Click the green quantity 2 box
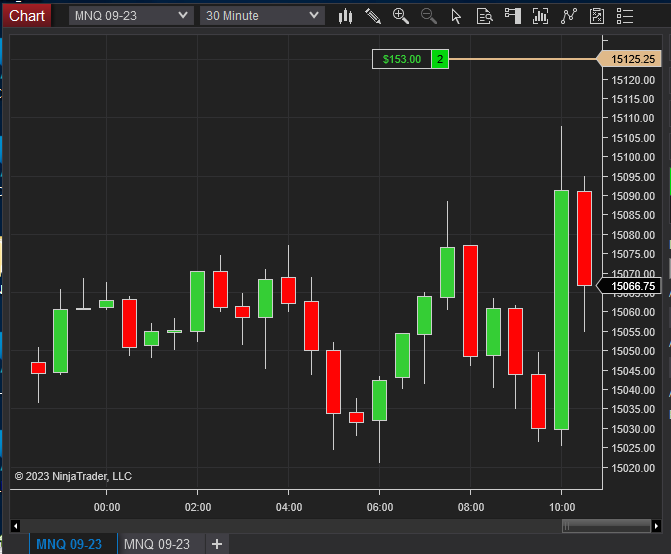 (x=440, y=59)
